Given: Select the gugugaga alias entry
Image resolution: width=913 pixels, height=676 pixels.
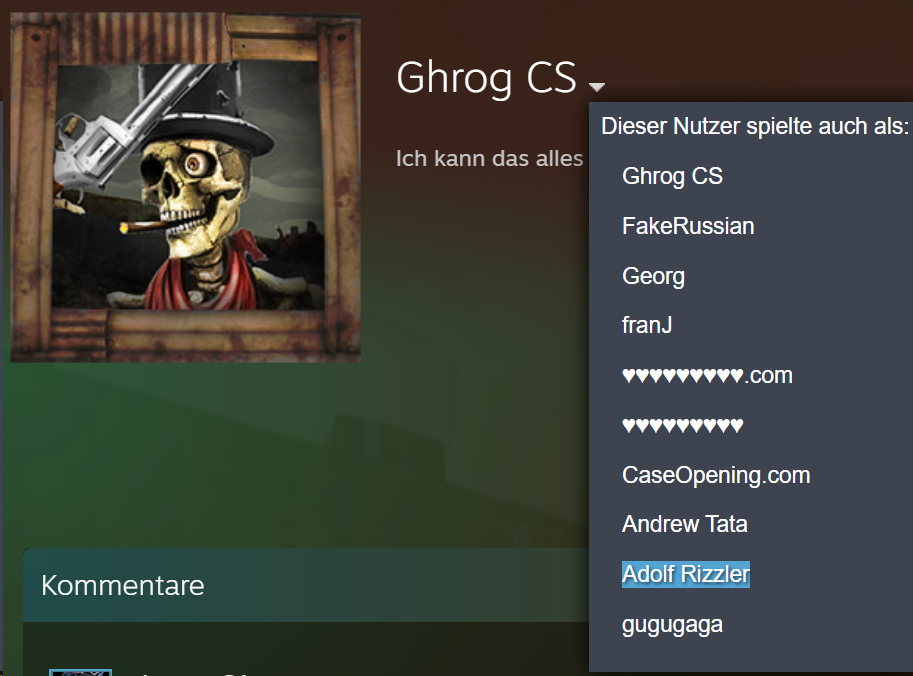Looking at the screenshot, I should click(673, 625).
